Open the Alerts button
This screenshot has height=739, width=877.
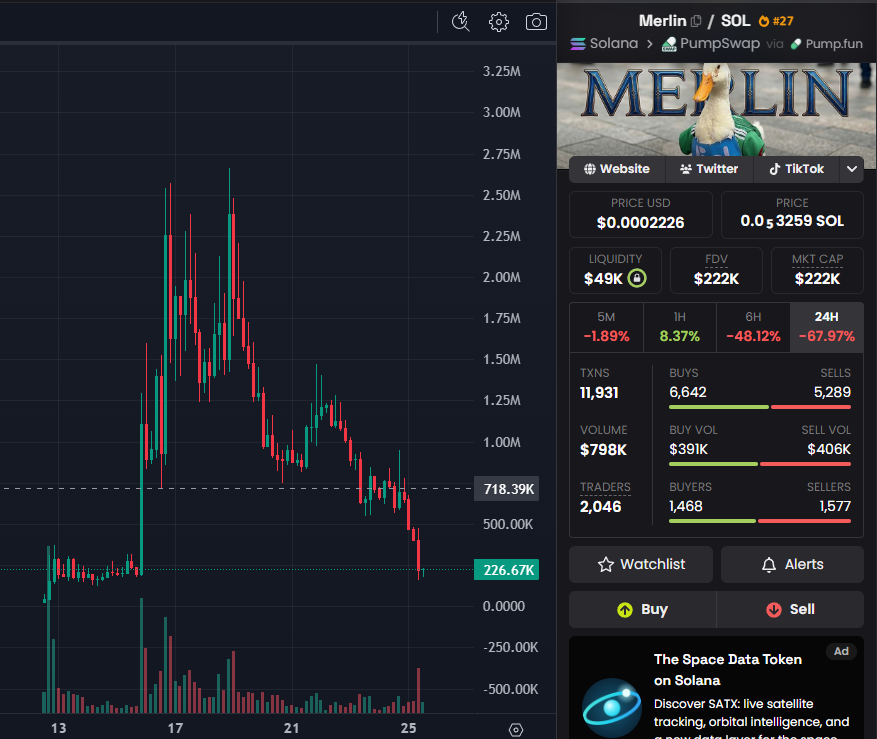click(792, 564)
